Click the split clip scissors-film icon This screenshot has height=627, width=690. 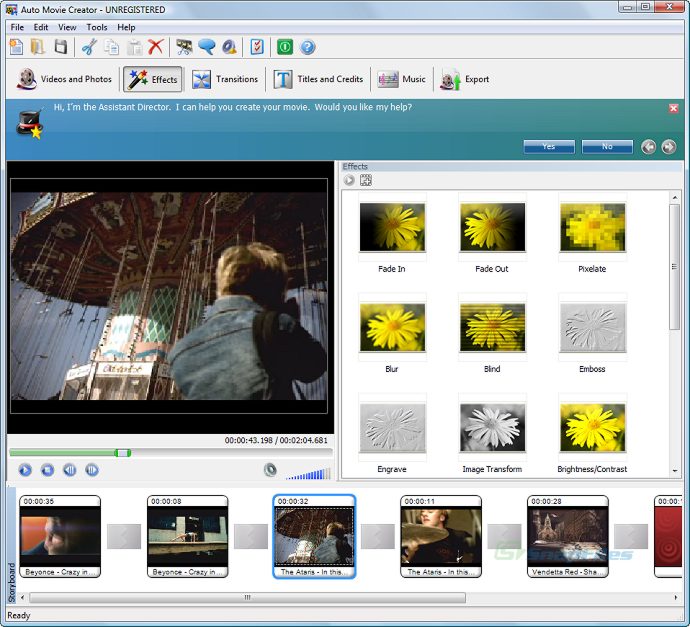[184, 47]
